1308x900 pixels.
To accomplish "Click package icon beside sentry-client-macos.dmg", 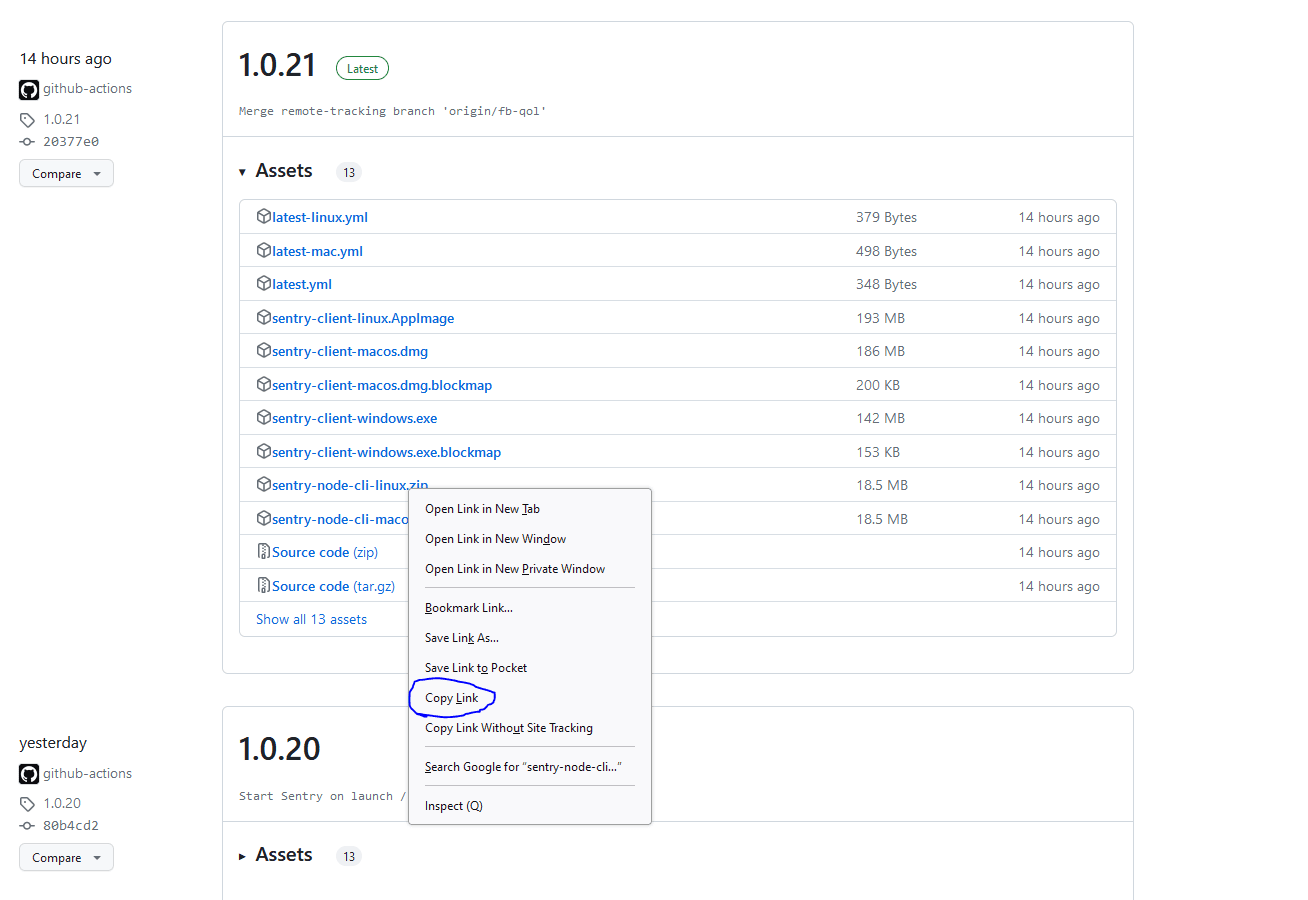I will pyautogui.click(x=264, y=350).
